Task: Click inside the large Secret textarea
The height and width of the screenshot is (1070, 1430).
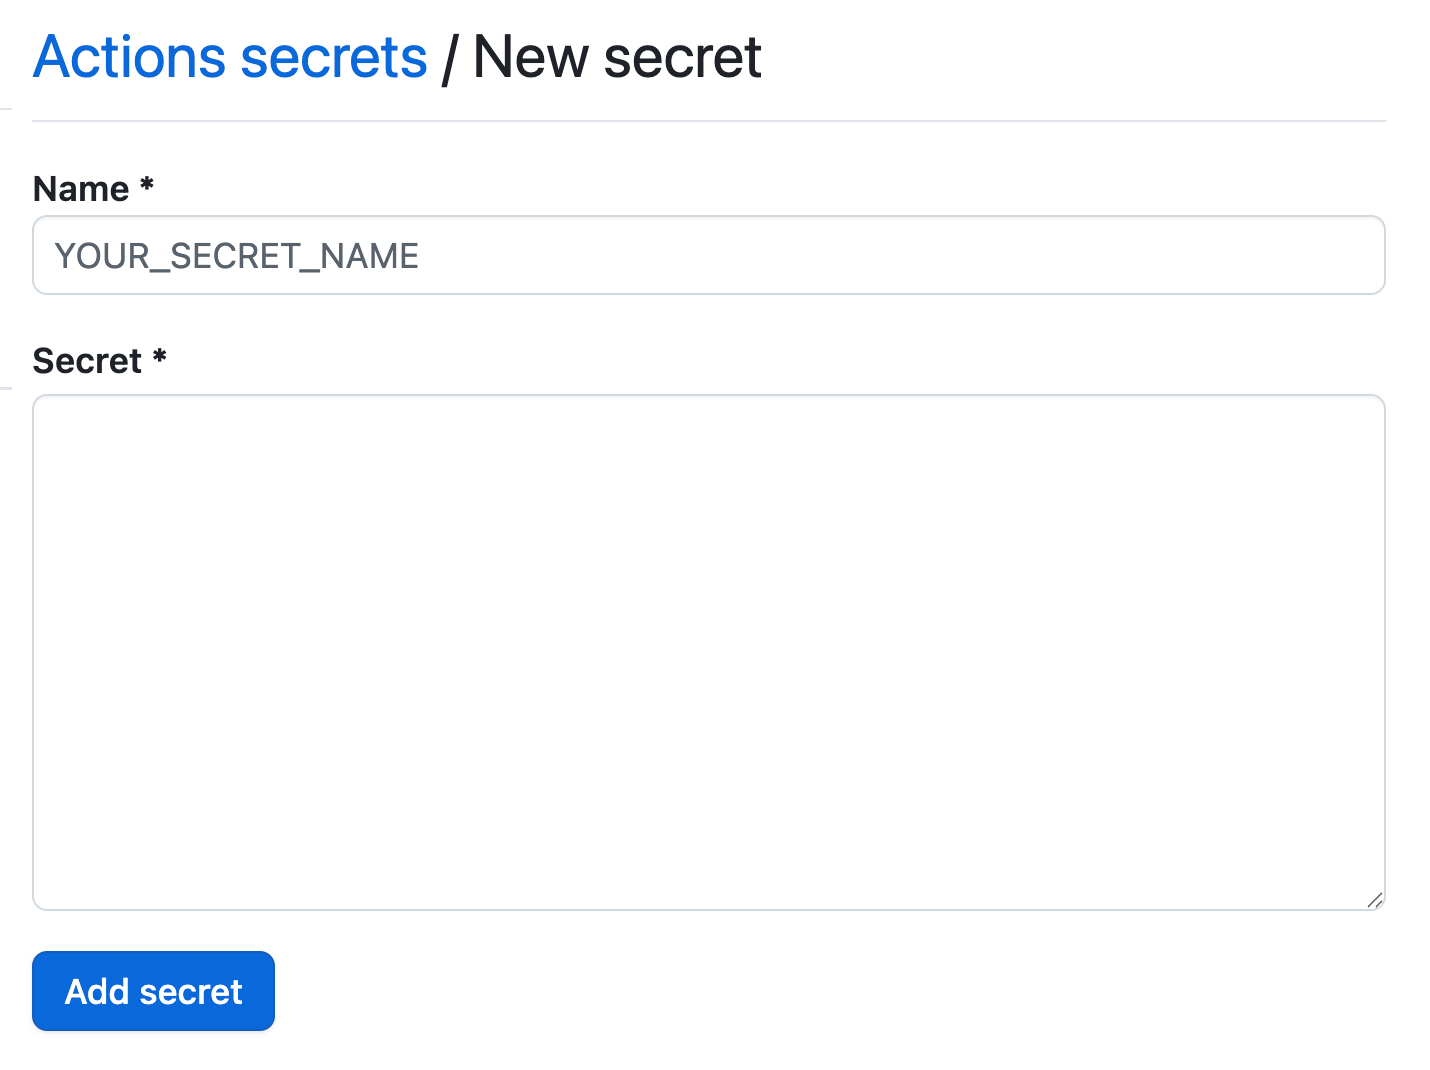Action: (x=708, y=652)
